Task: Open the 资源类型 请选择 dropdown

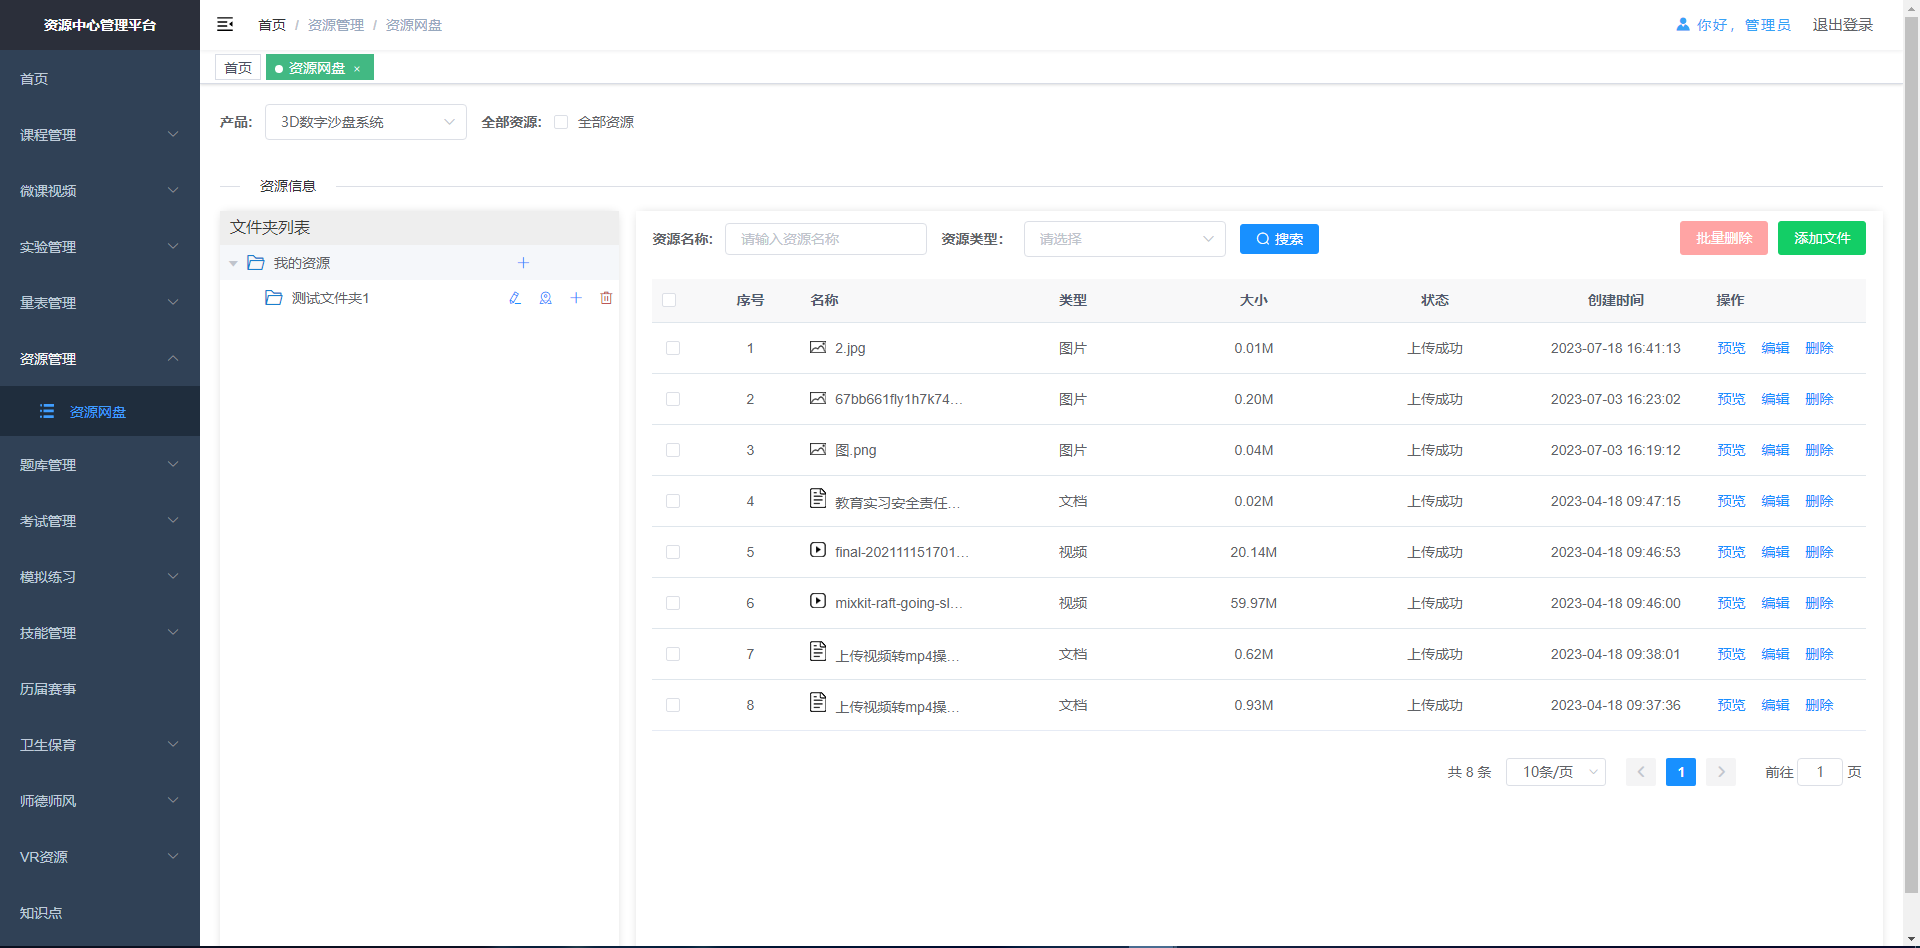Action: (x=1125, y=239)
